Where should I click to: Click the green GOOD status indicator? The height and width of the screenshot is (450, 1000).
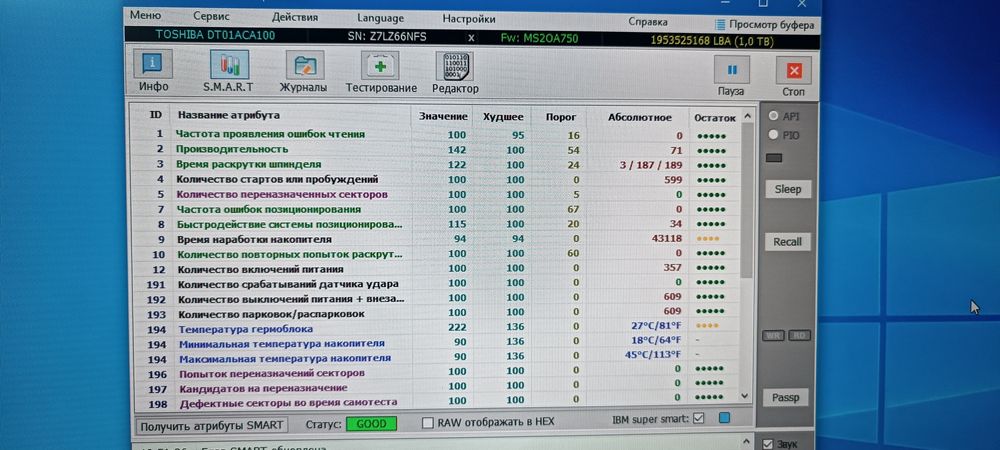(x=371, y=424)
